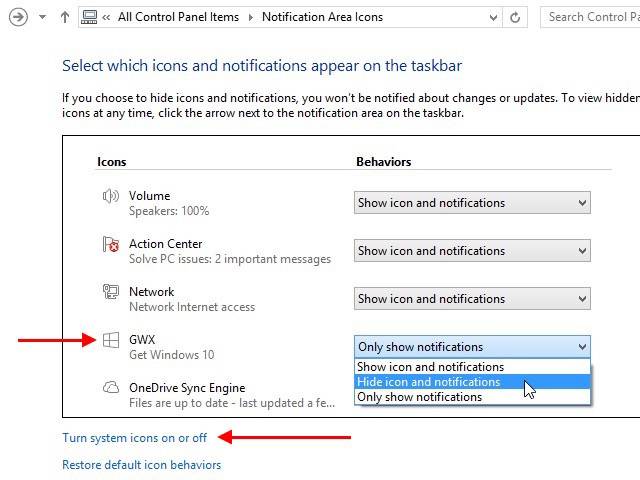Click 'Network Internet access' text
640x480 pixels.
(x=192, y=307)
